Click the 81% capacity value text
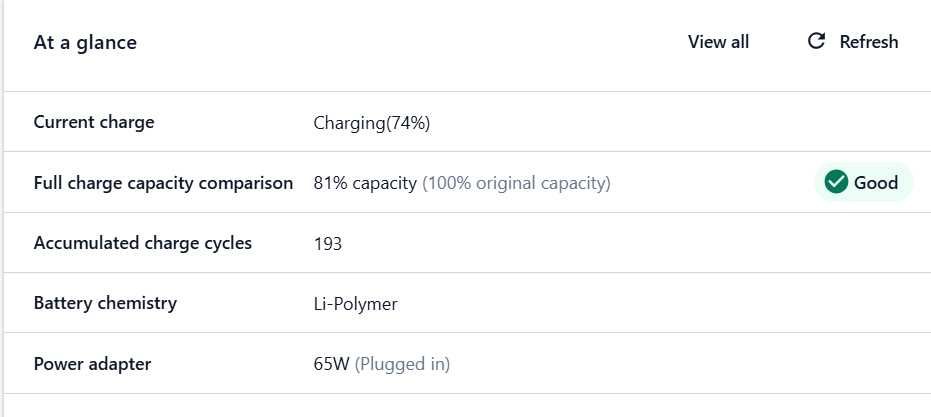Screen dimensions: 931x417 coord(365,183)
